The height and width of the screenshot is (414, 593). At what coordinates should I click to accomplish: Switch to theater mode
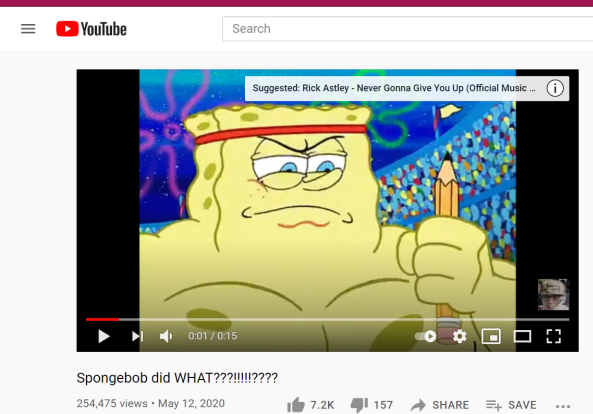click(x=522, y=336)
